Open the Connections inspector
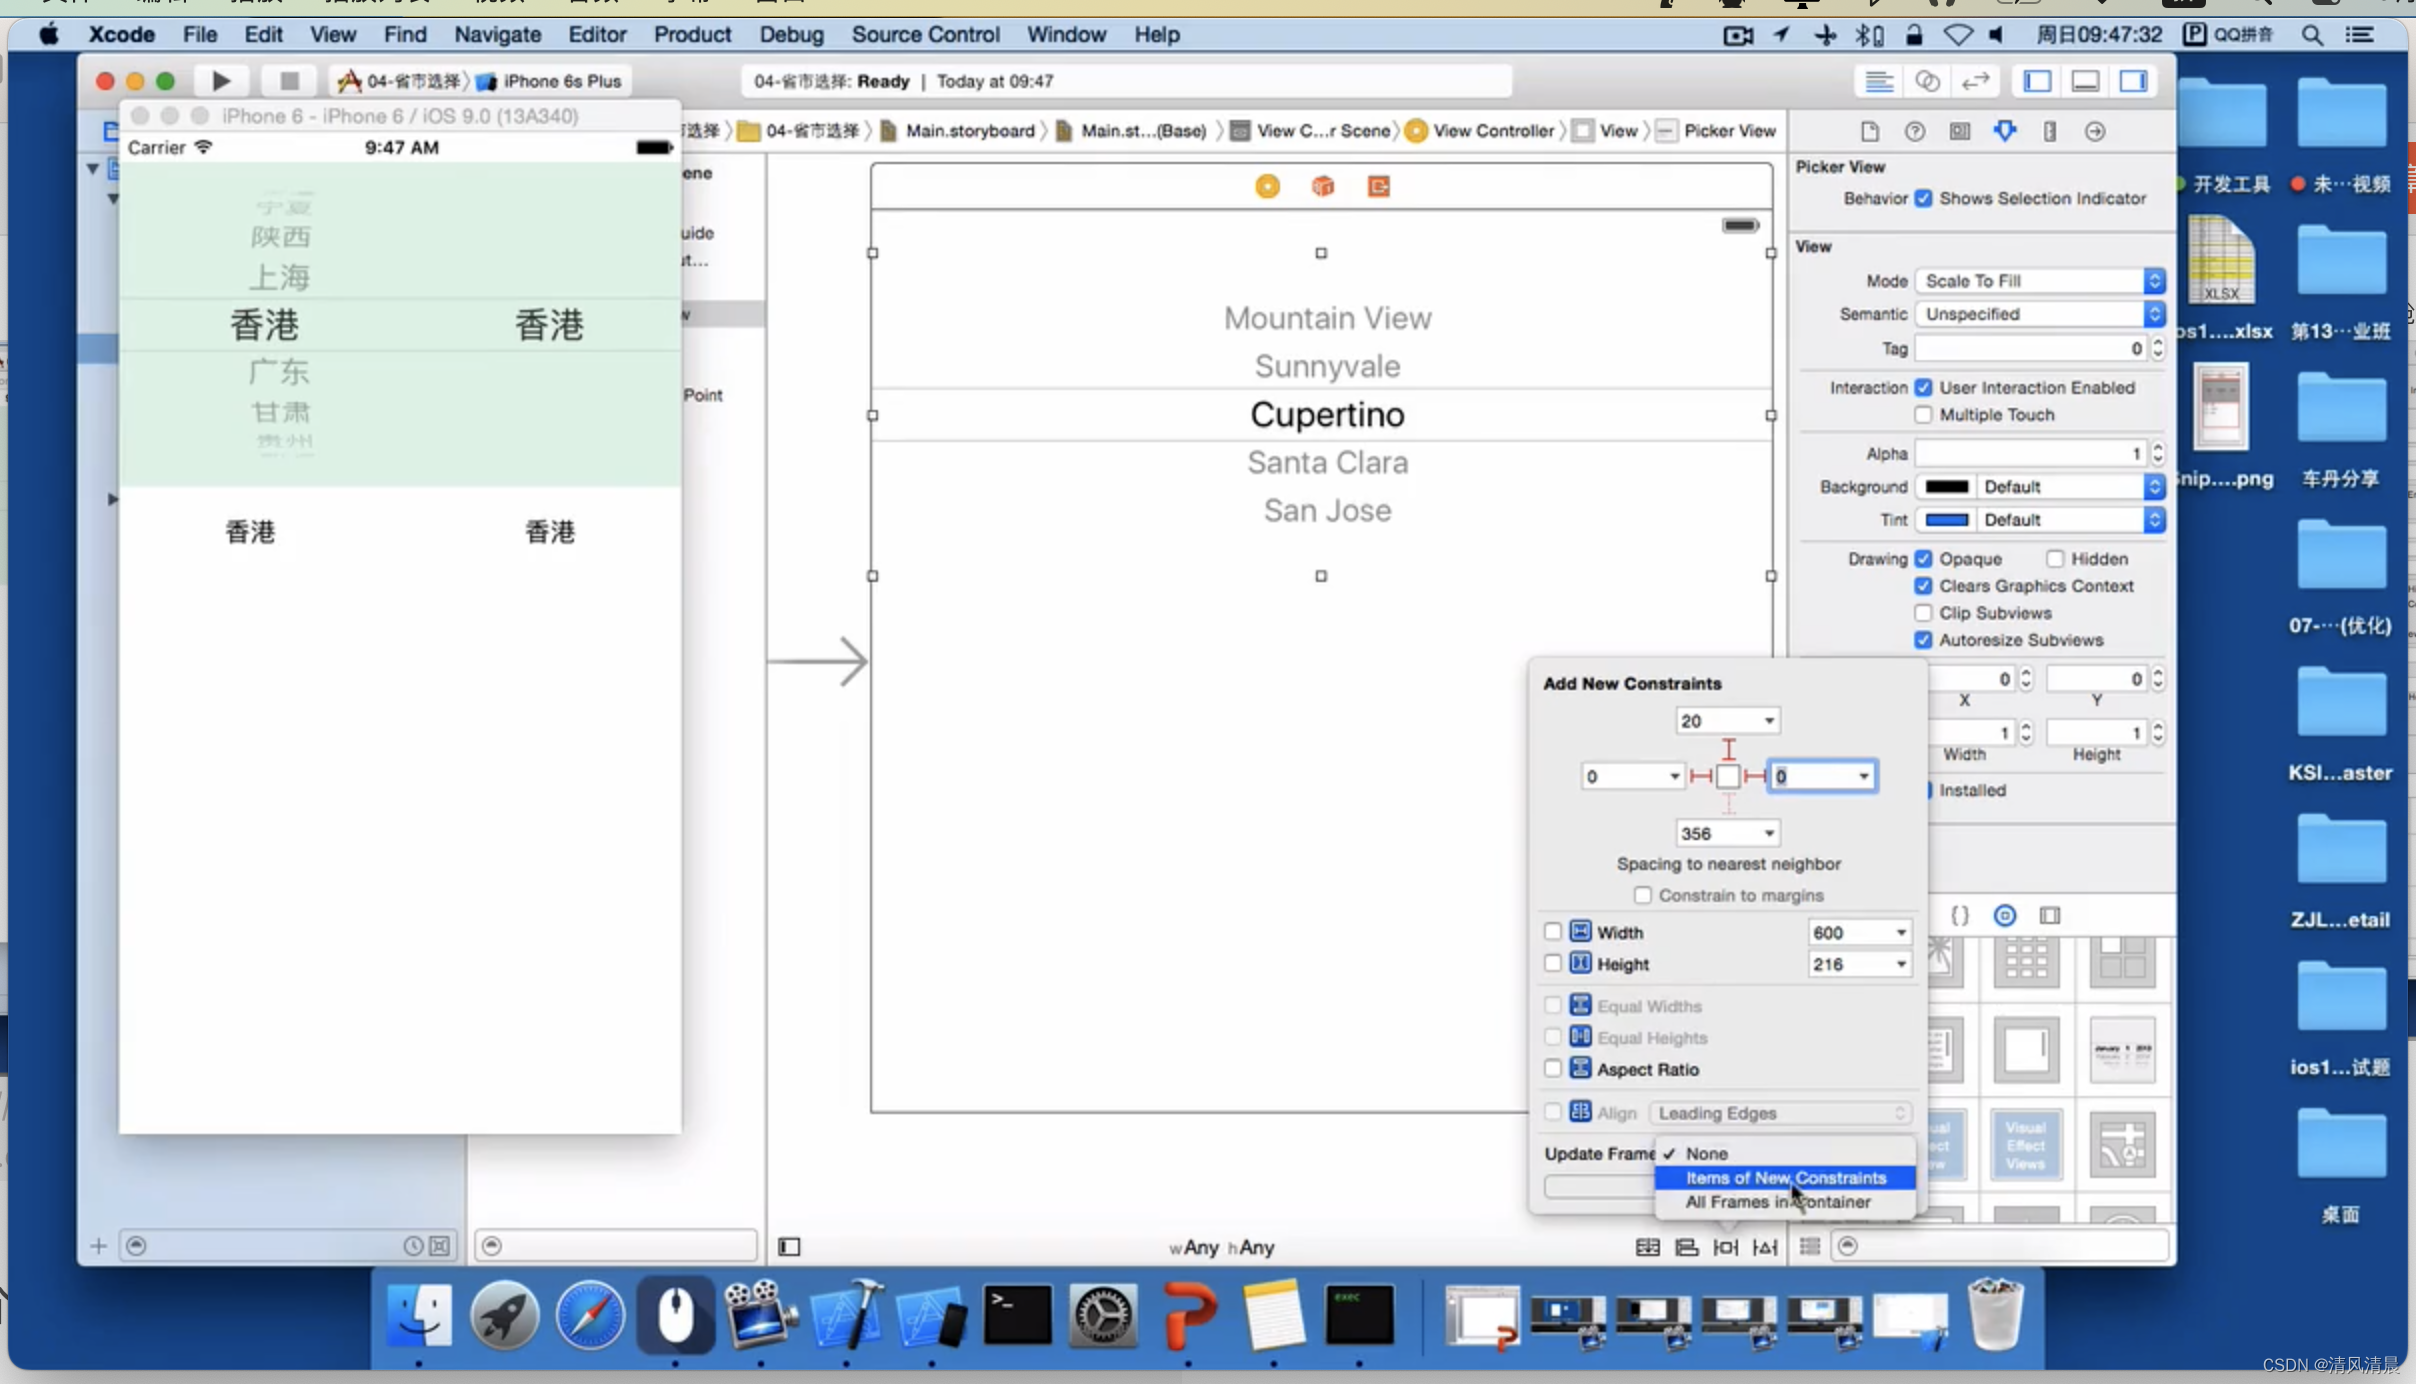 (x=2095, y=132)
